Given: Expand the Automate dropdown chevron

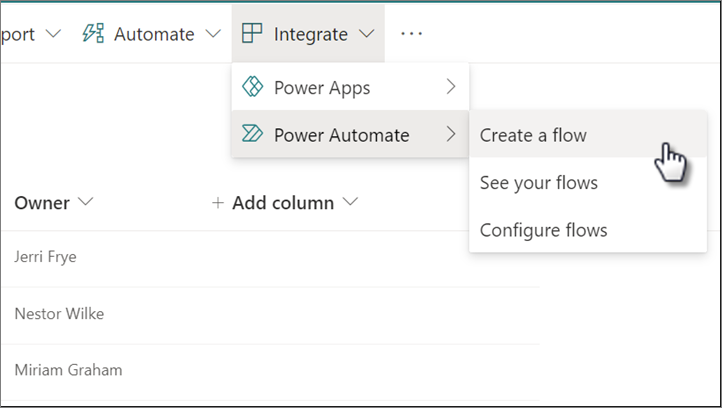Looking at the screenshot, I should (213, 34).
